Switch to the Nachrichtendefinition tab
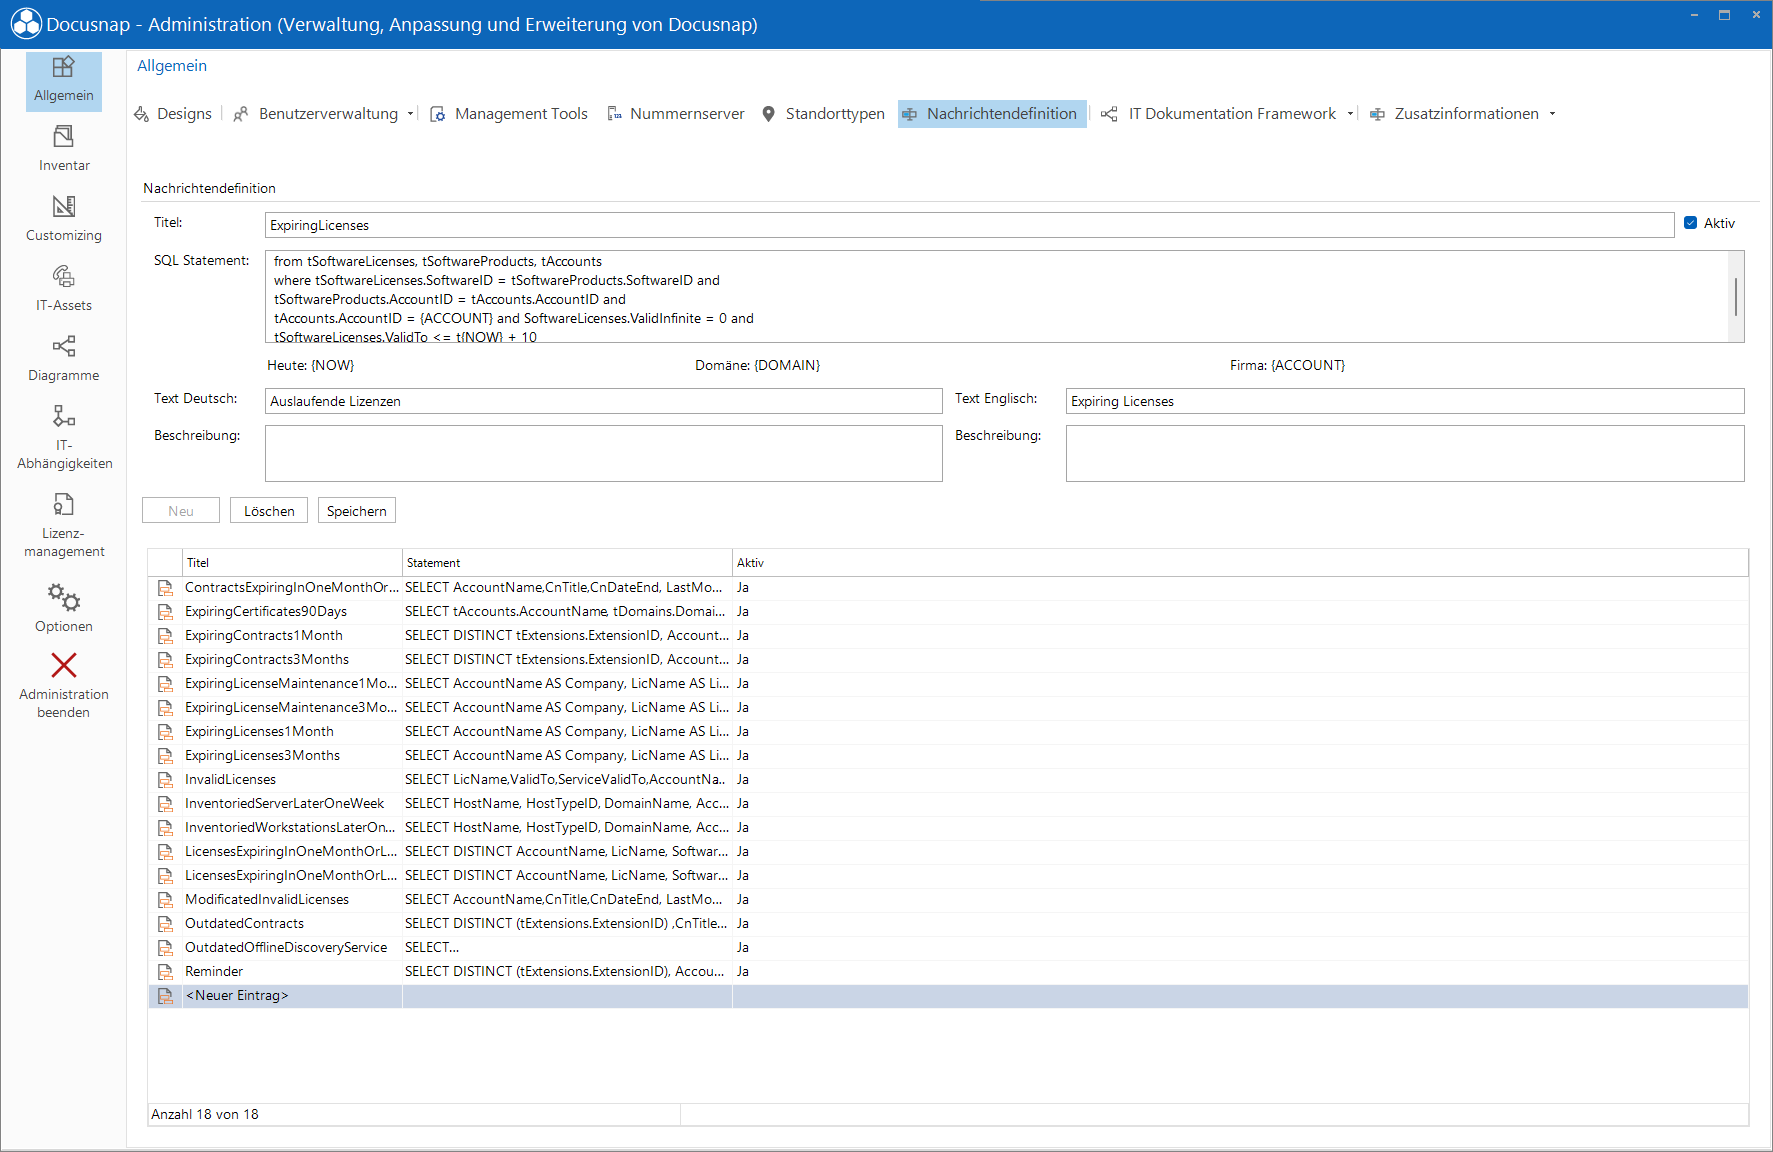The height and width of the screenshot is (1152, 1773). click(x=991, y=114)
